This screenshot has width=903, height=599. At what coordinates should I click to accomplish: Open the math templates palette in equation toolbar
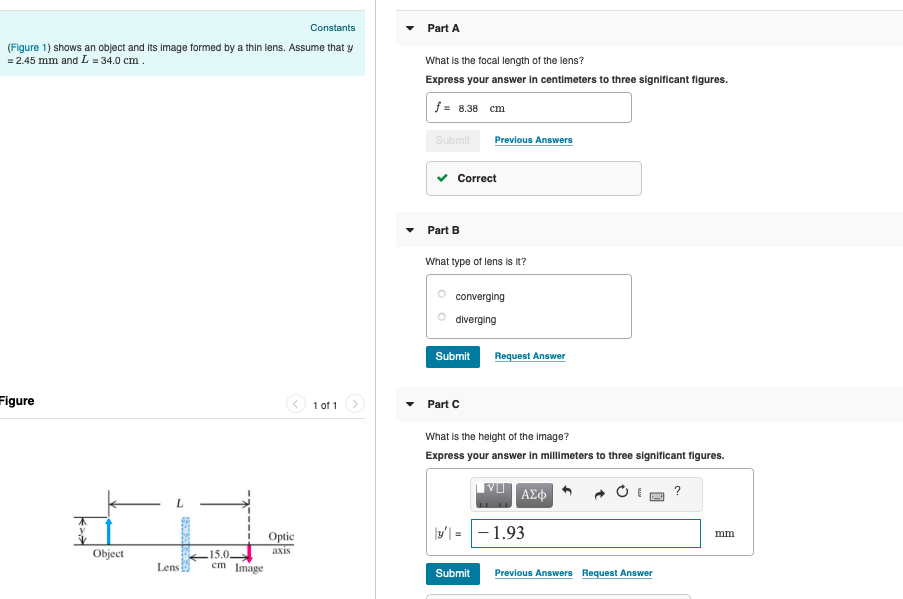click(x=494, y=493)
